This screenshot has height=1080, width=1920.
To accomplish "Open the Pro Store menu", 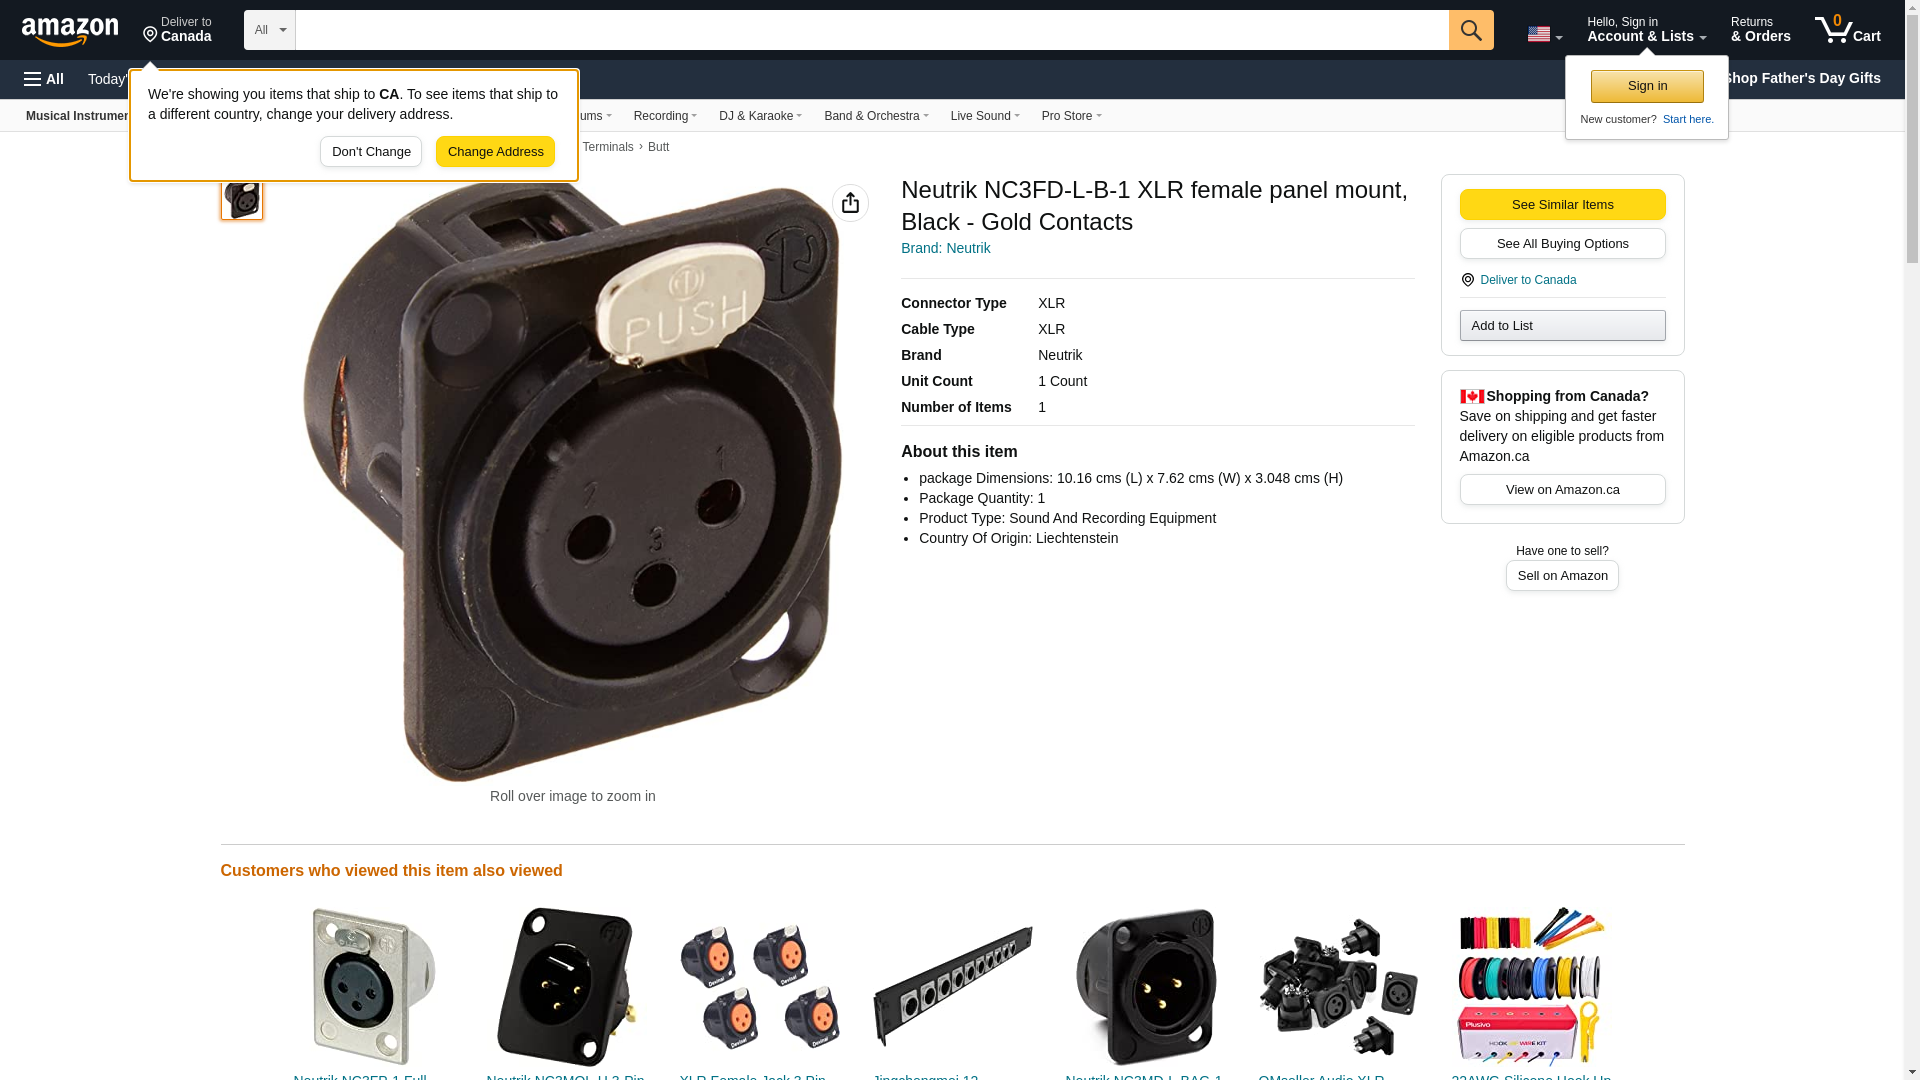I will 1071,116.
